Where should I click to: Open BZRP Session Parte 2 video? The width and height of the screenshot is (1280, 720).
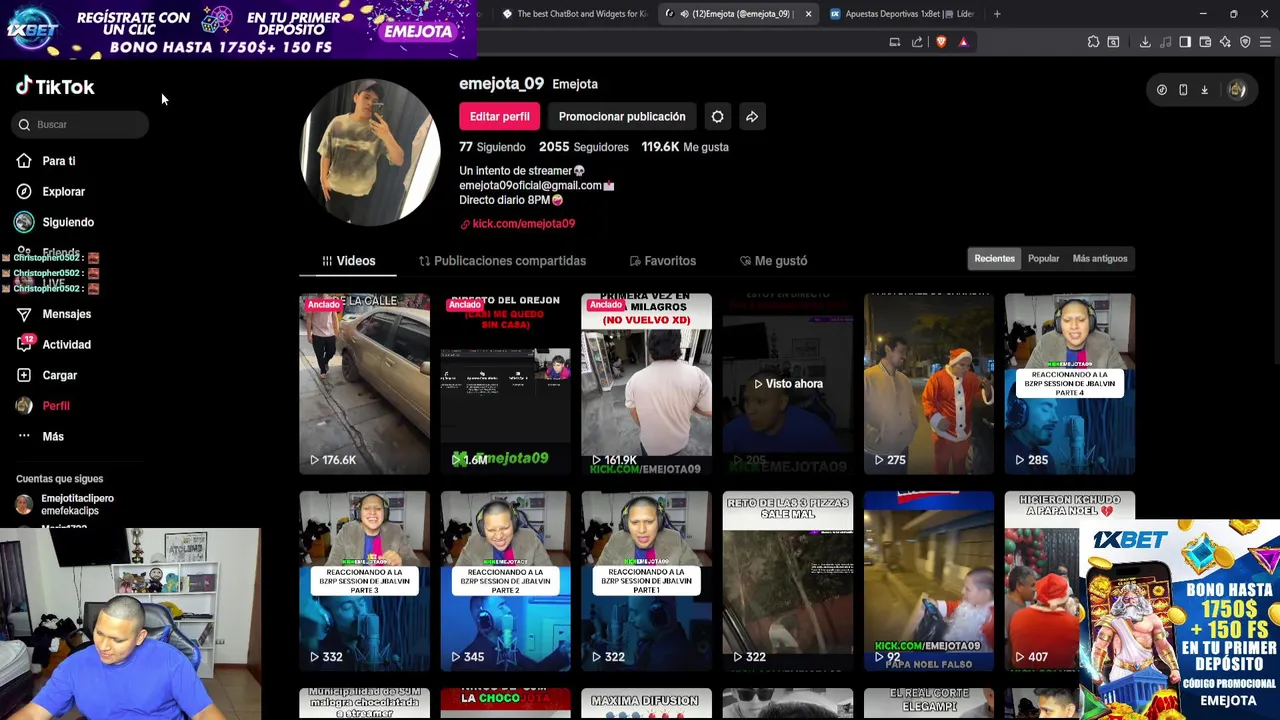coord(505,580)
